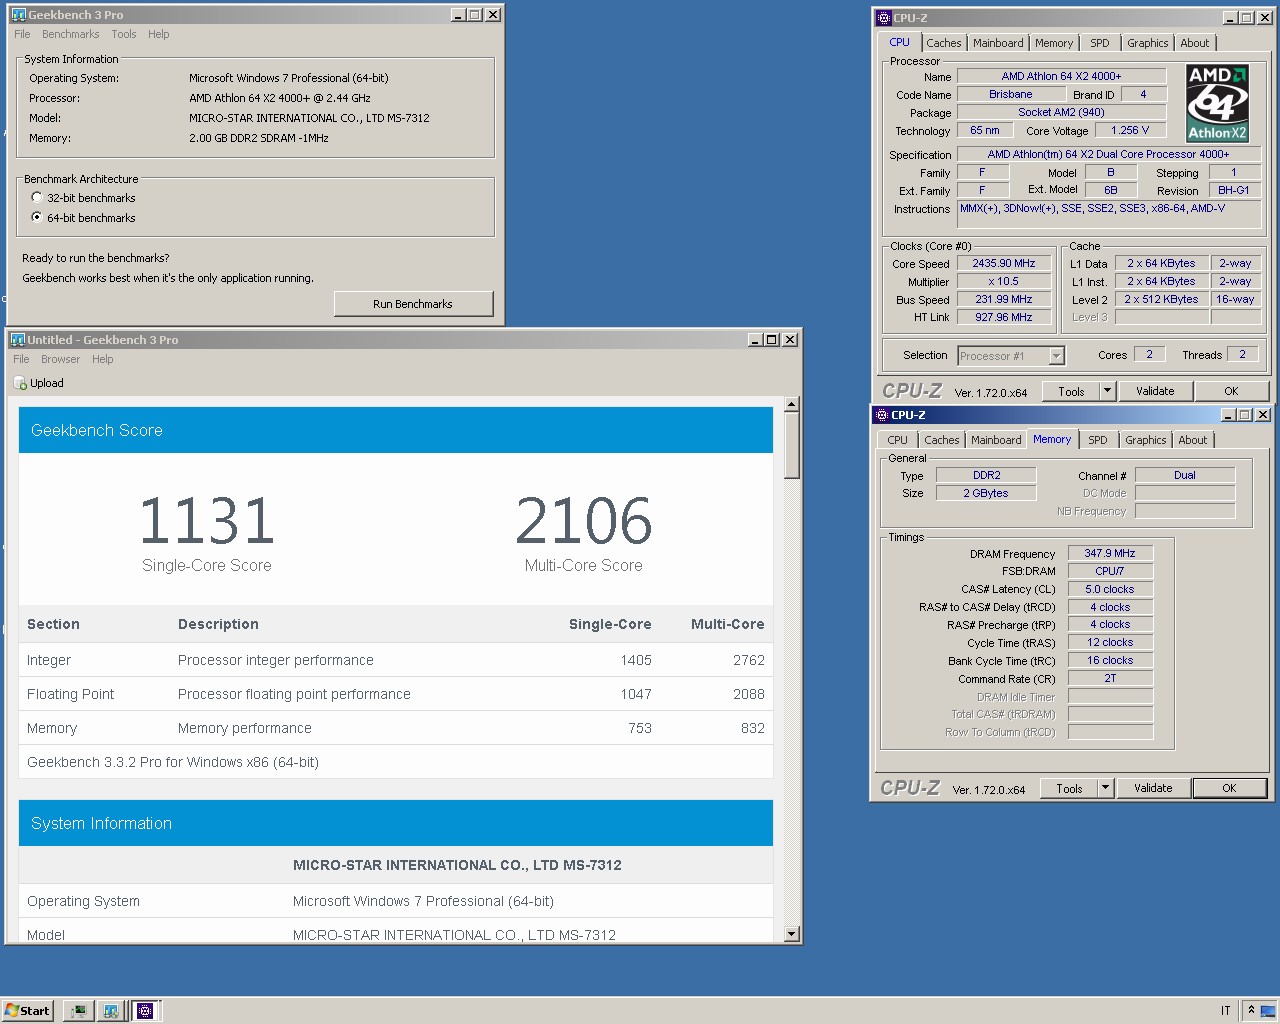This screenshot has width=1280, height=1024.
Task: Click OK in top CPU-Z window
Action: click(1231, 391)
